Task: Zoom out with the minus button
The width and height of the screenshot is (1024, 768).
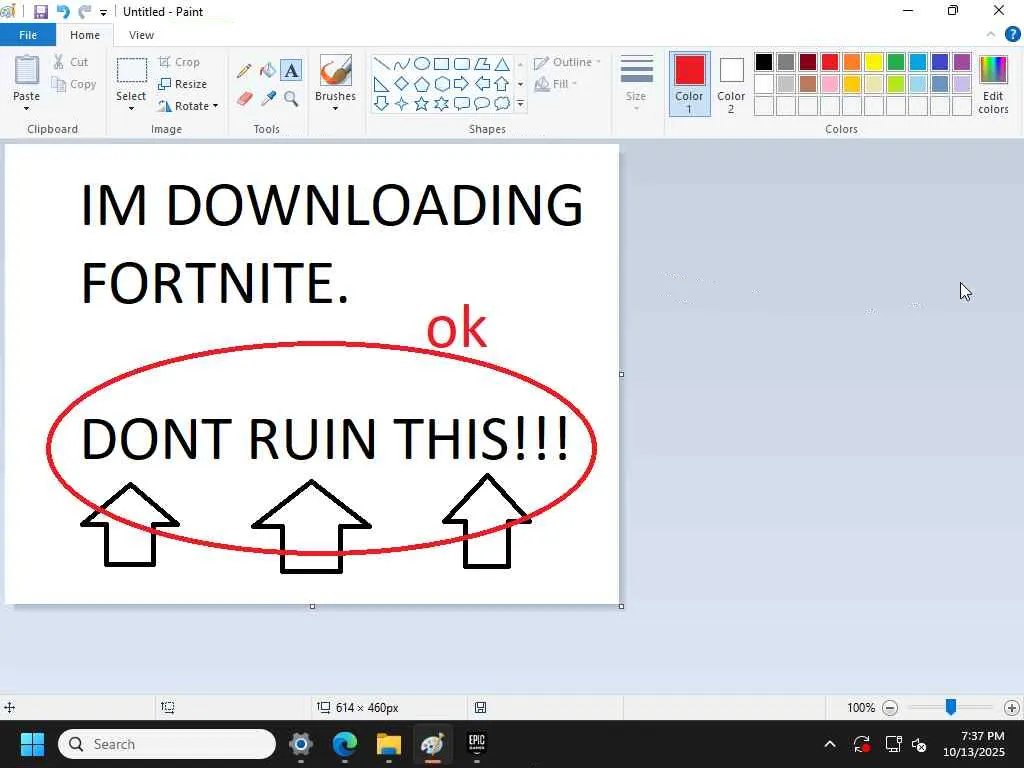Action: coord(889,707)
